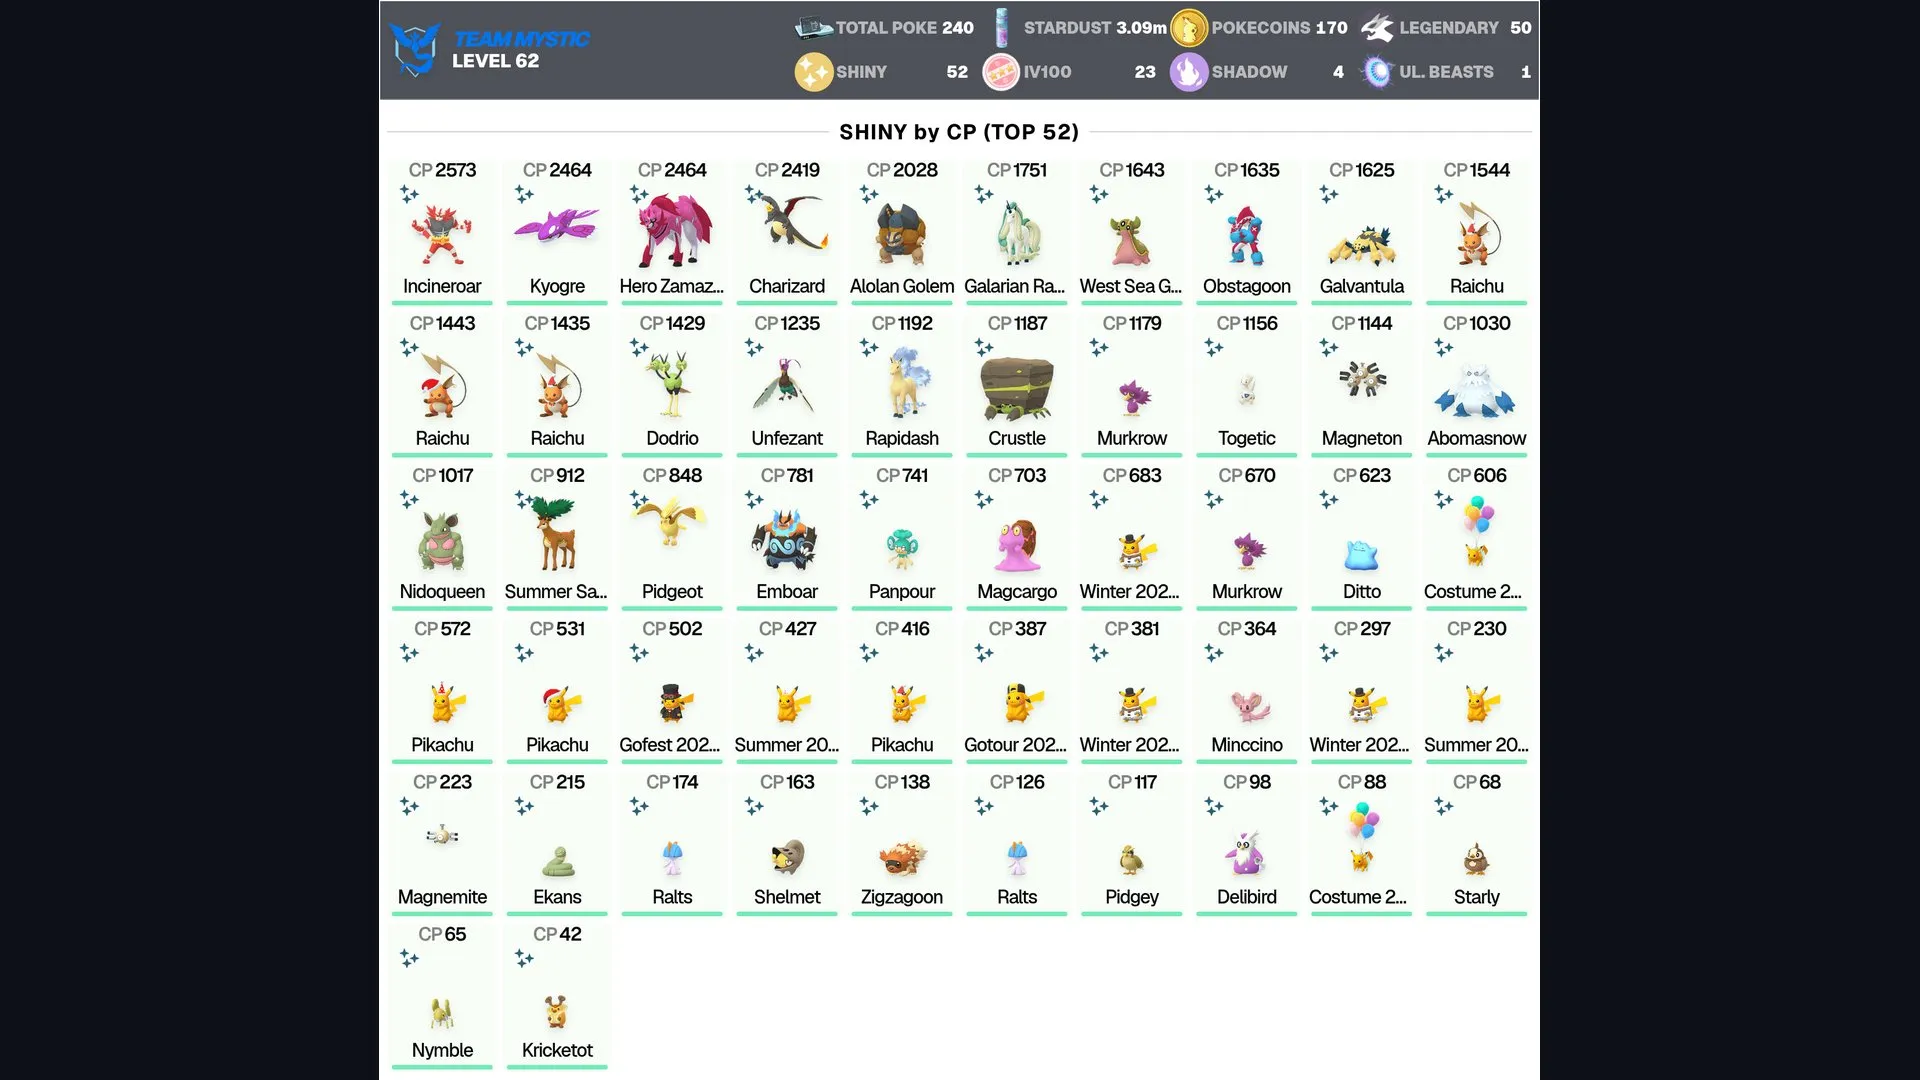
Task: Select the Obstagoon sprite
Action: pos(1246,236)
